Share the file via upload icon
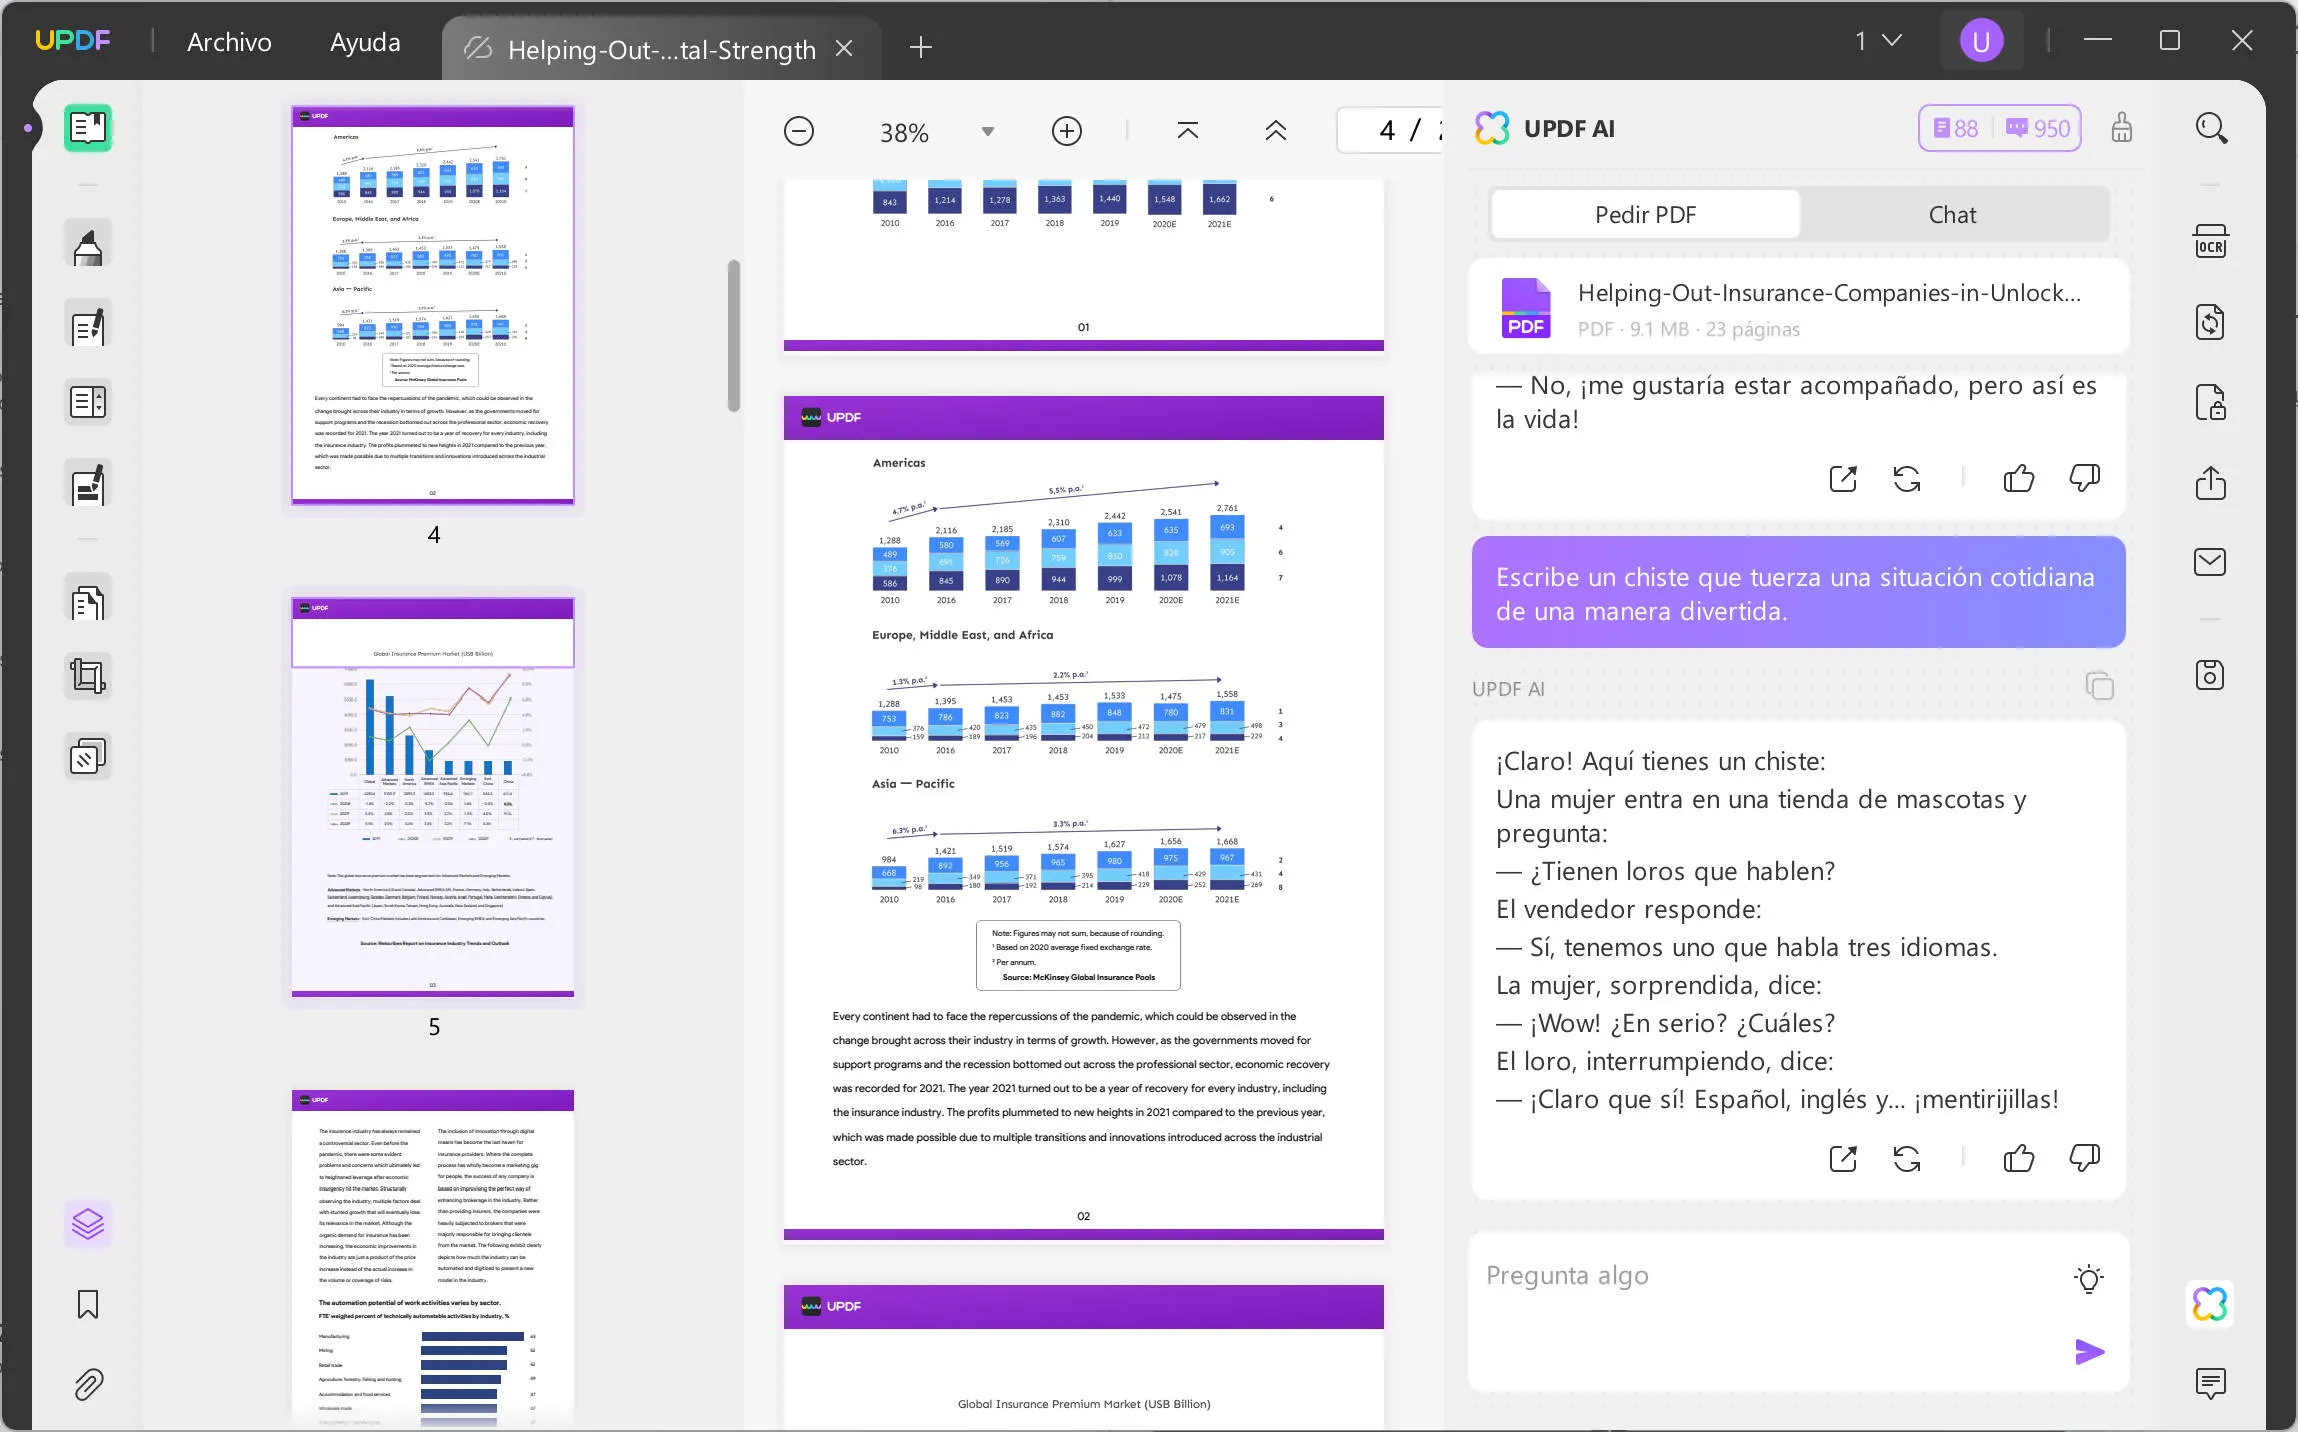The height and width of the screenshot is (1432, 2298). pyautogui.click(x=2211, y=483)
